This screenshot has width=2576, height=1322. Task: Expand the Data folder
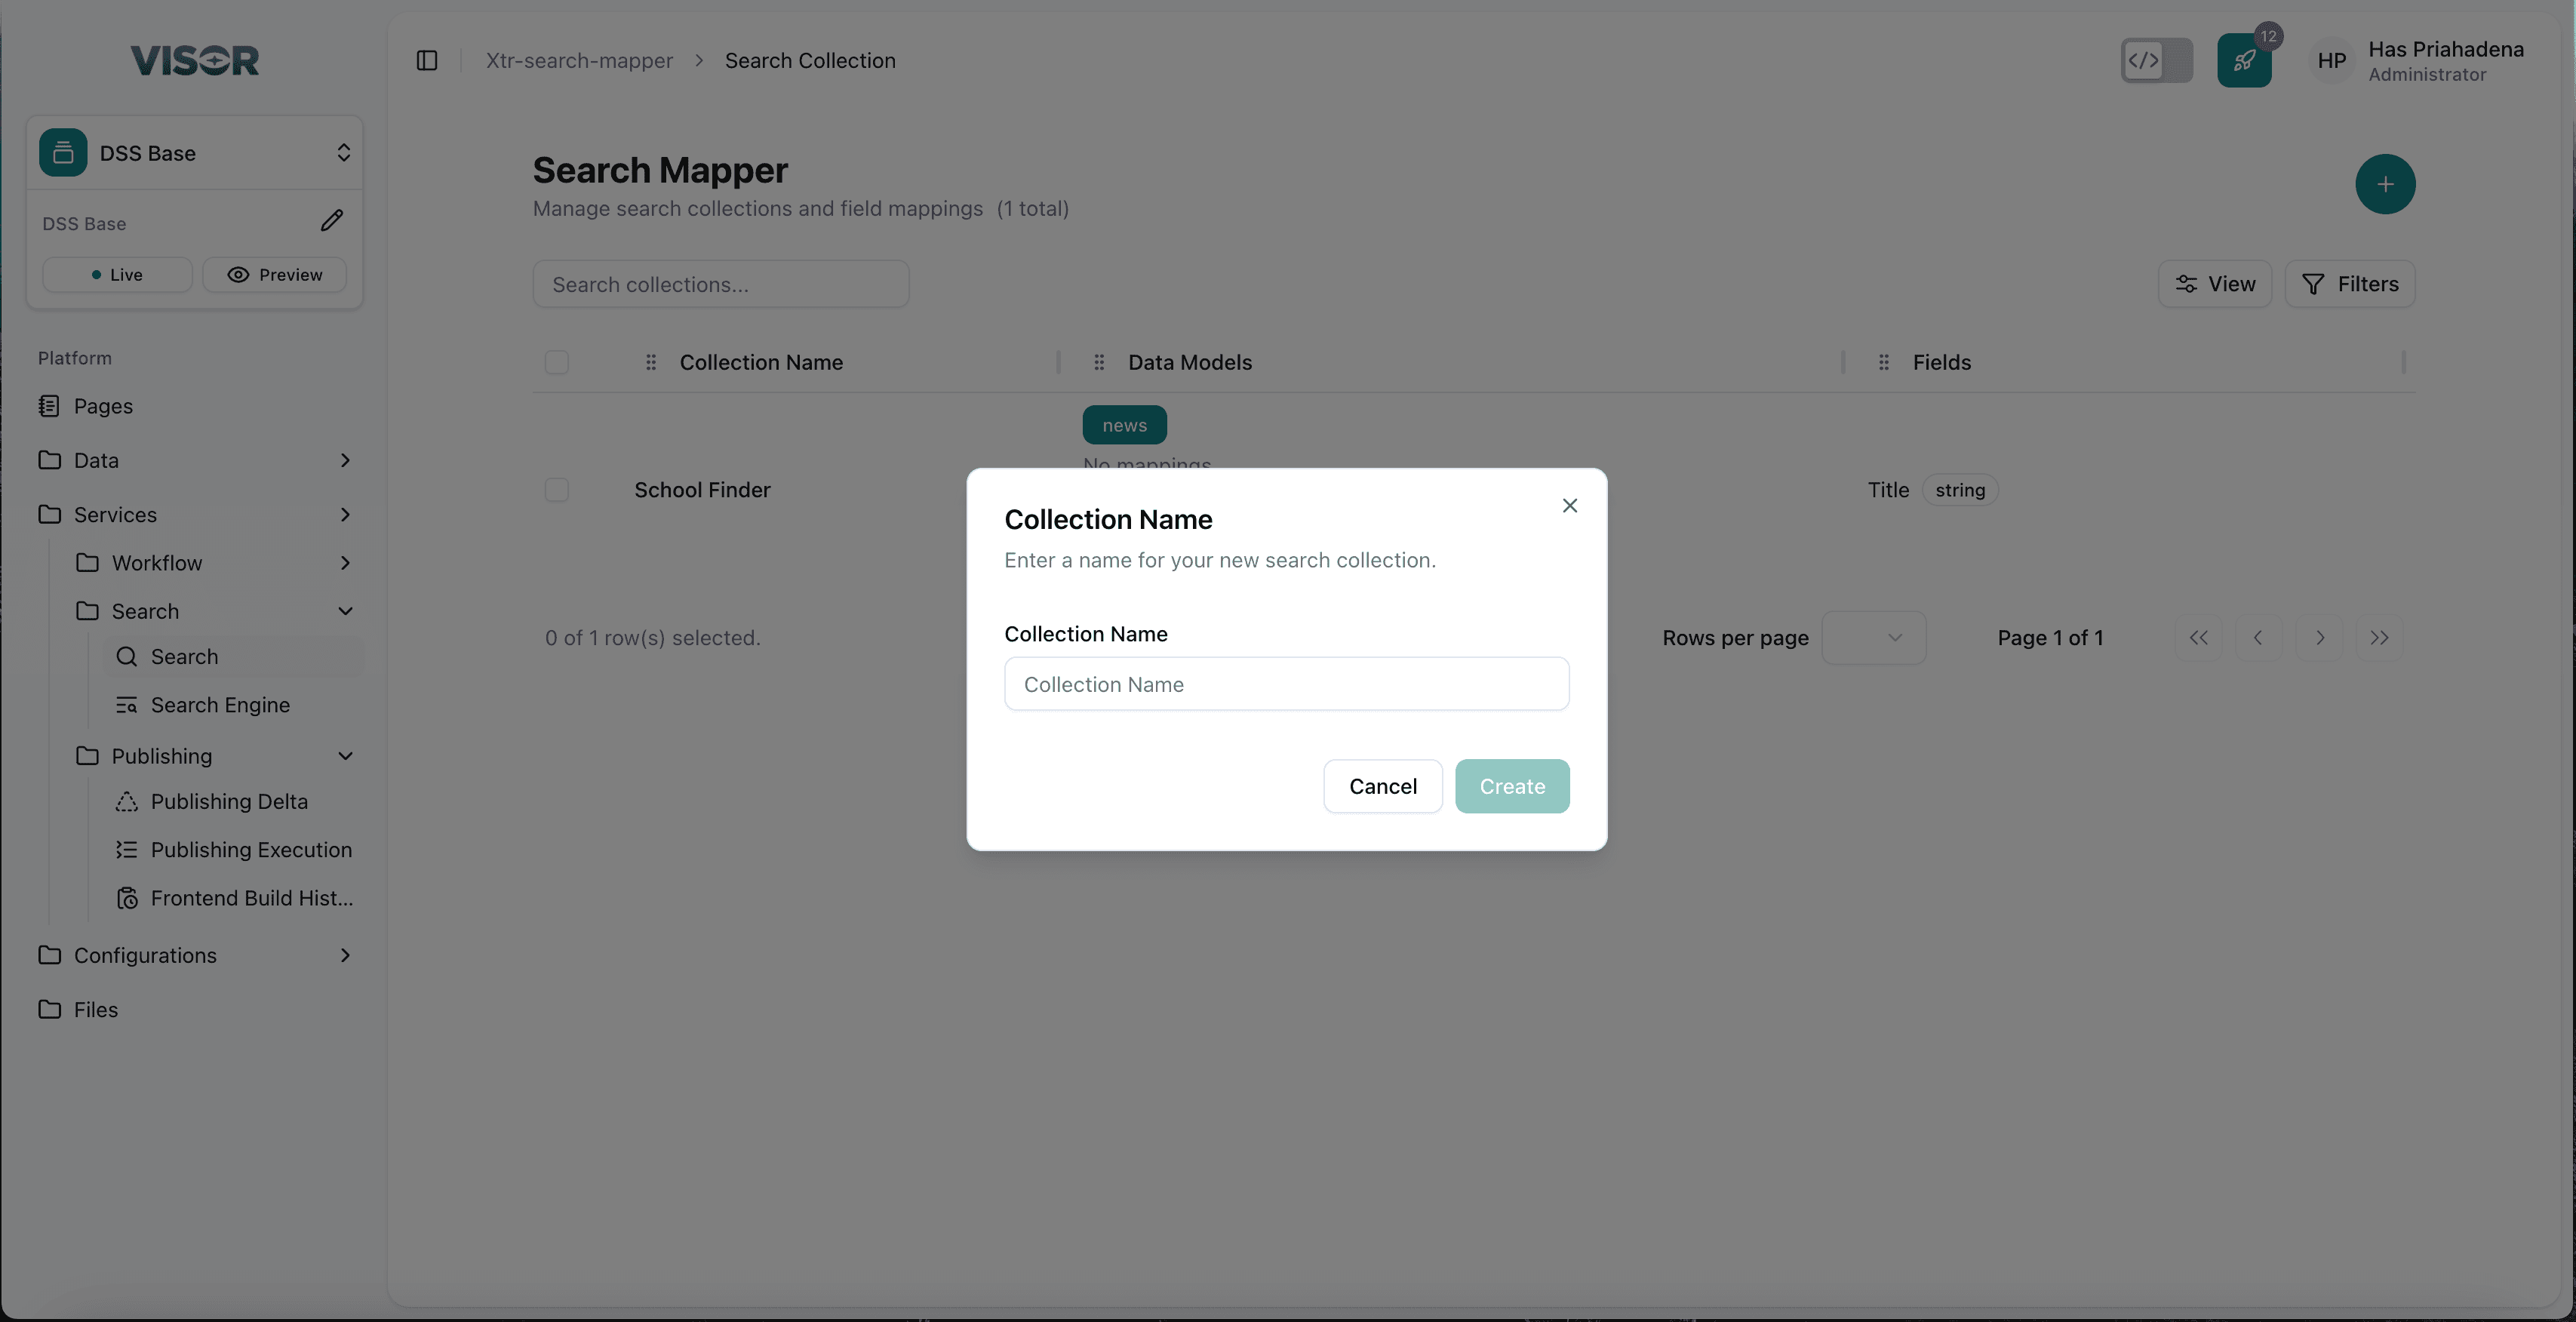[195, 460]
